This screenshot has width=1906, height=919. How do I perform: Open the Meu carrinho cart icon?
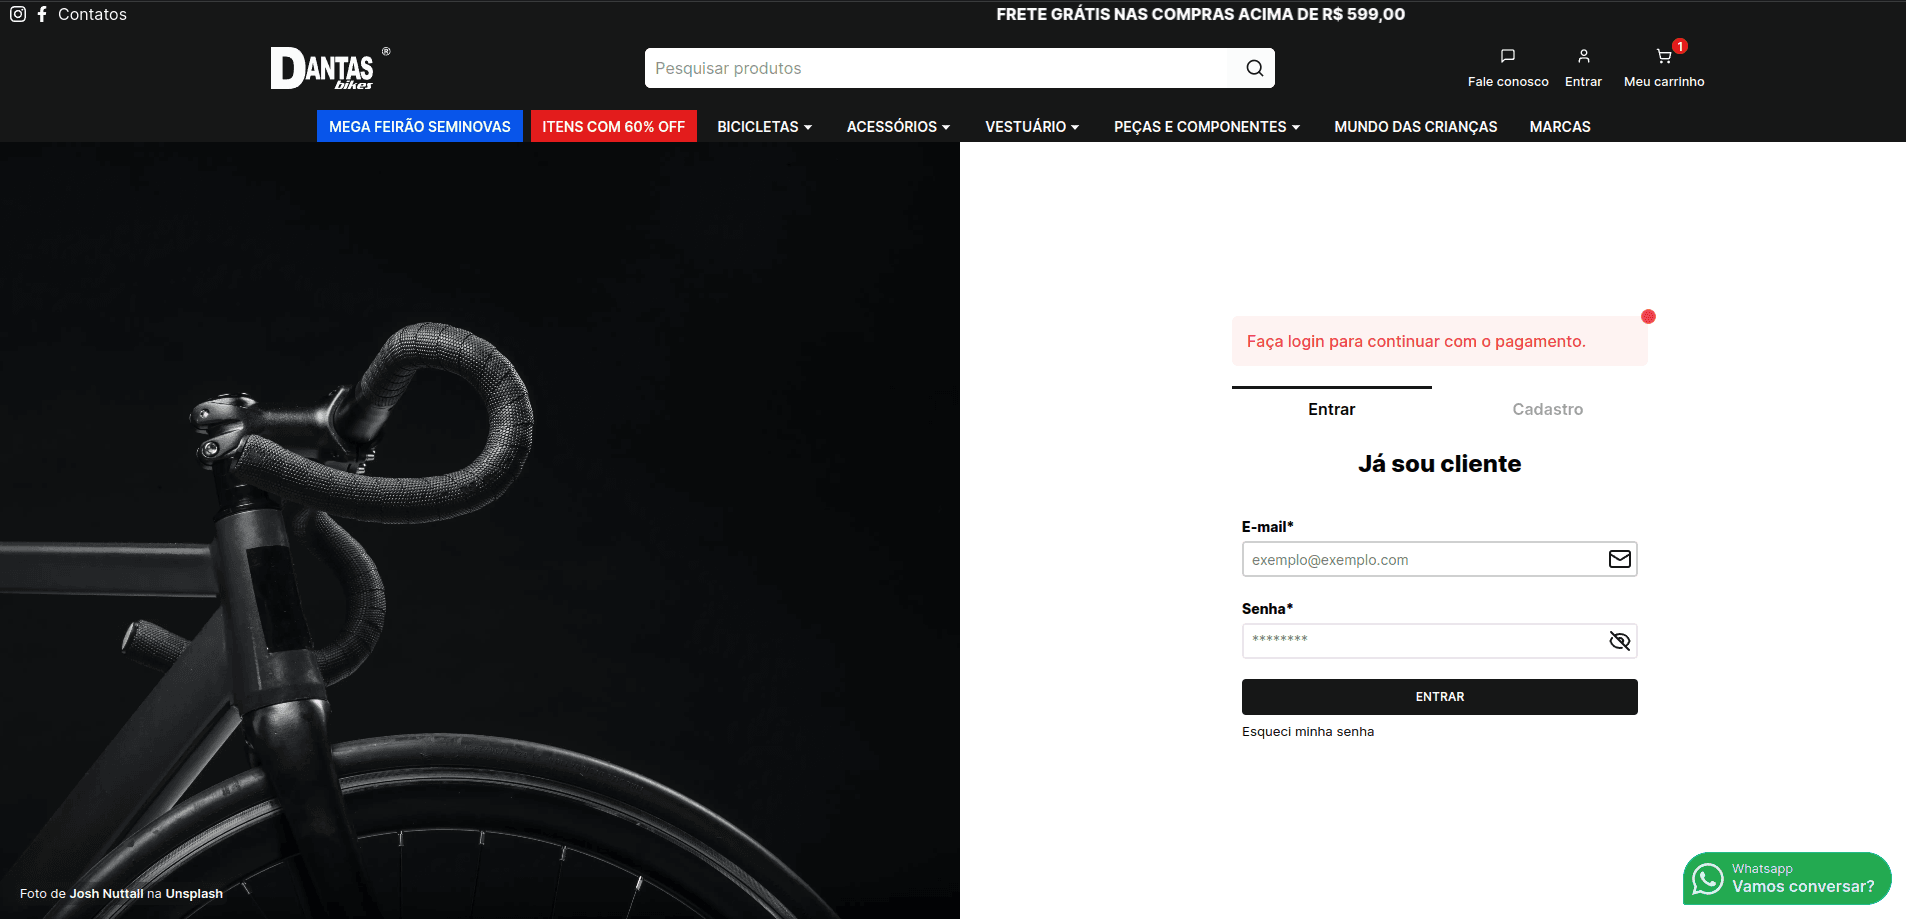pyautogui.click(x=1662, y=56)
